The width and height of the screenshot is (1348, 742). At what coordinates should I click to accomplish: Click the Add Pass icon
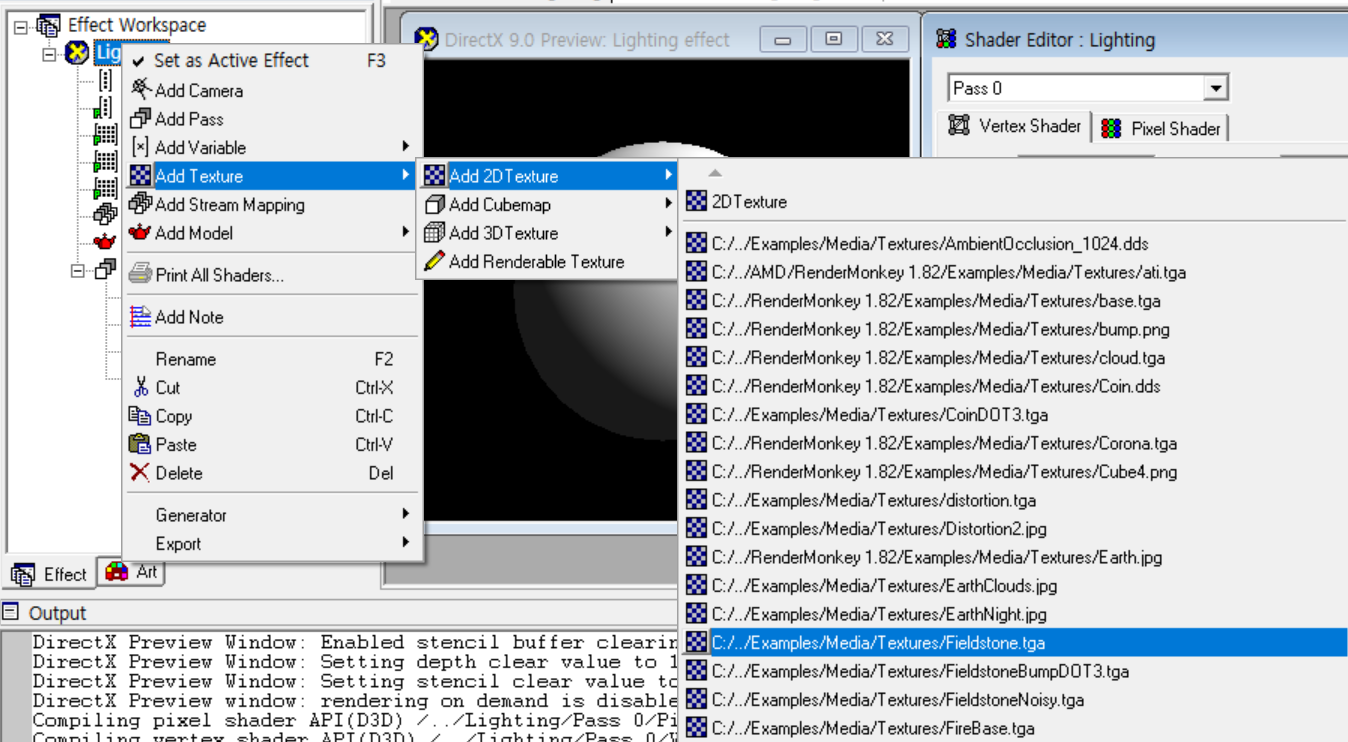click(141, 118)
